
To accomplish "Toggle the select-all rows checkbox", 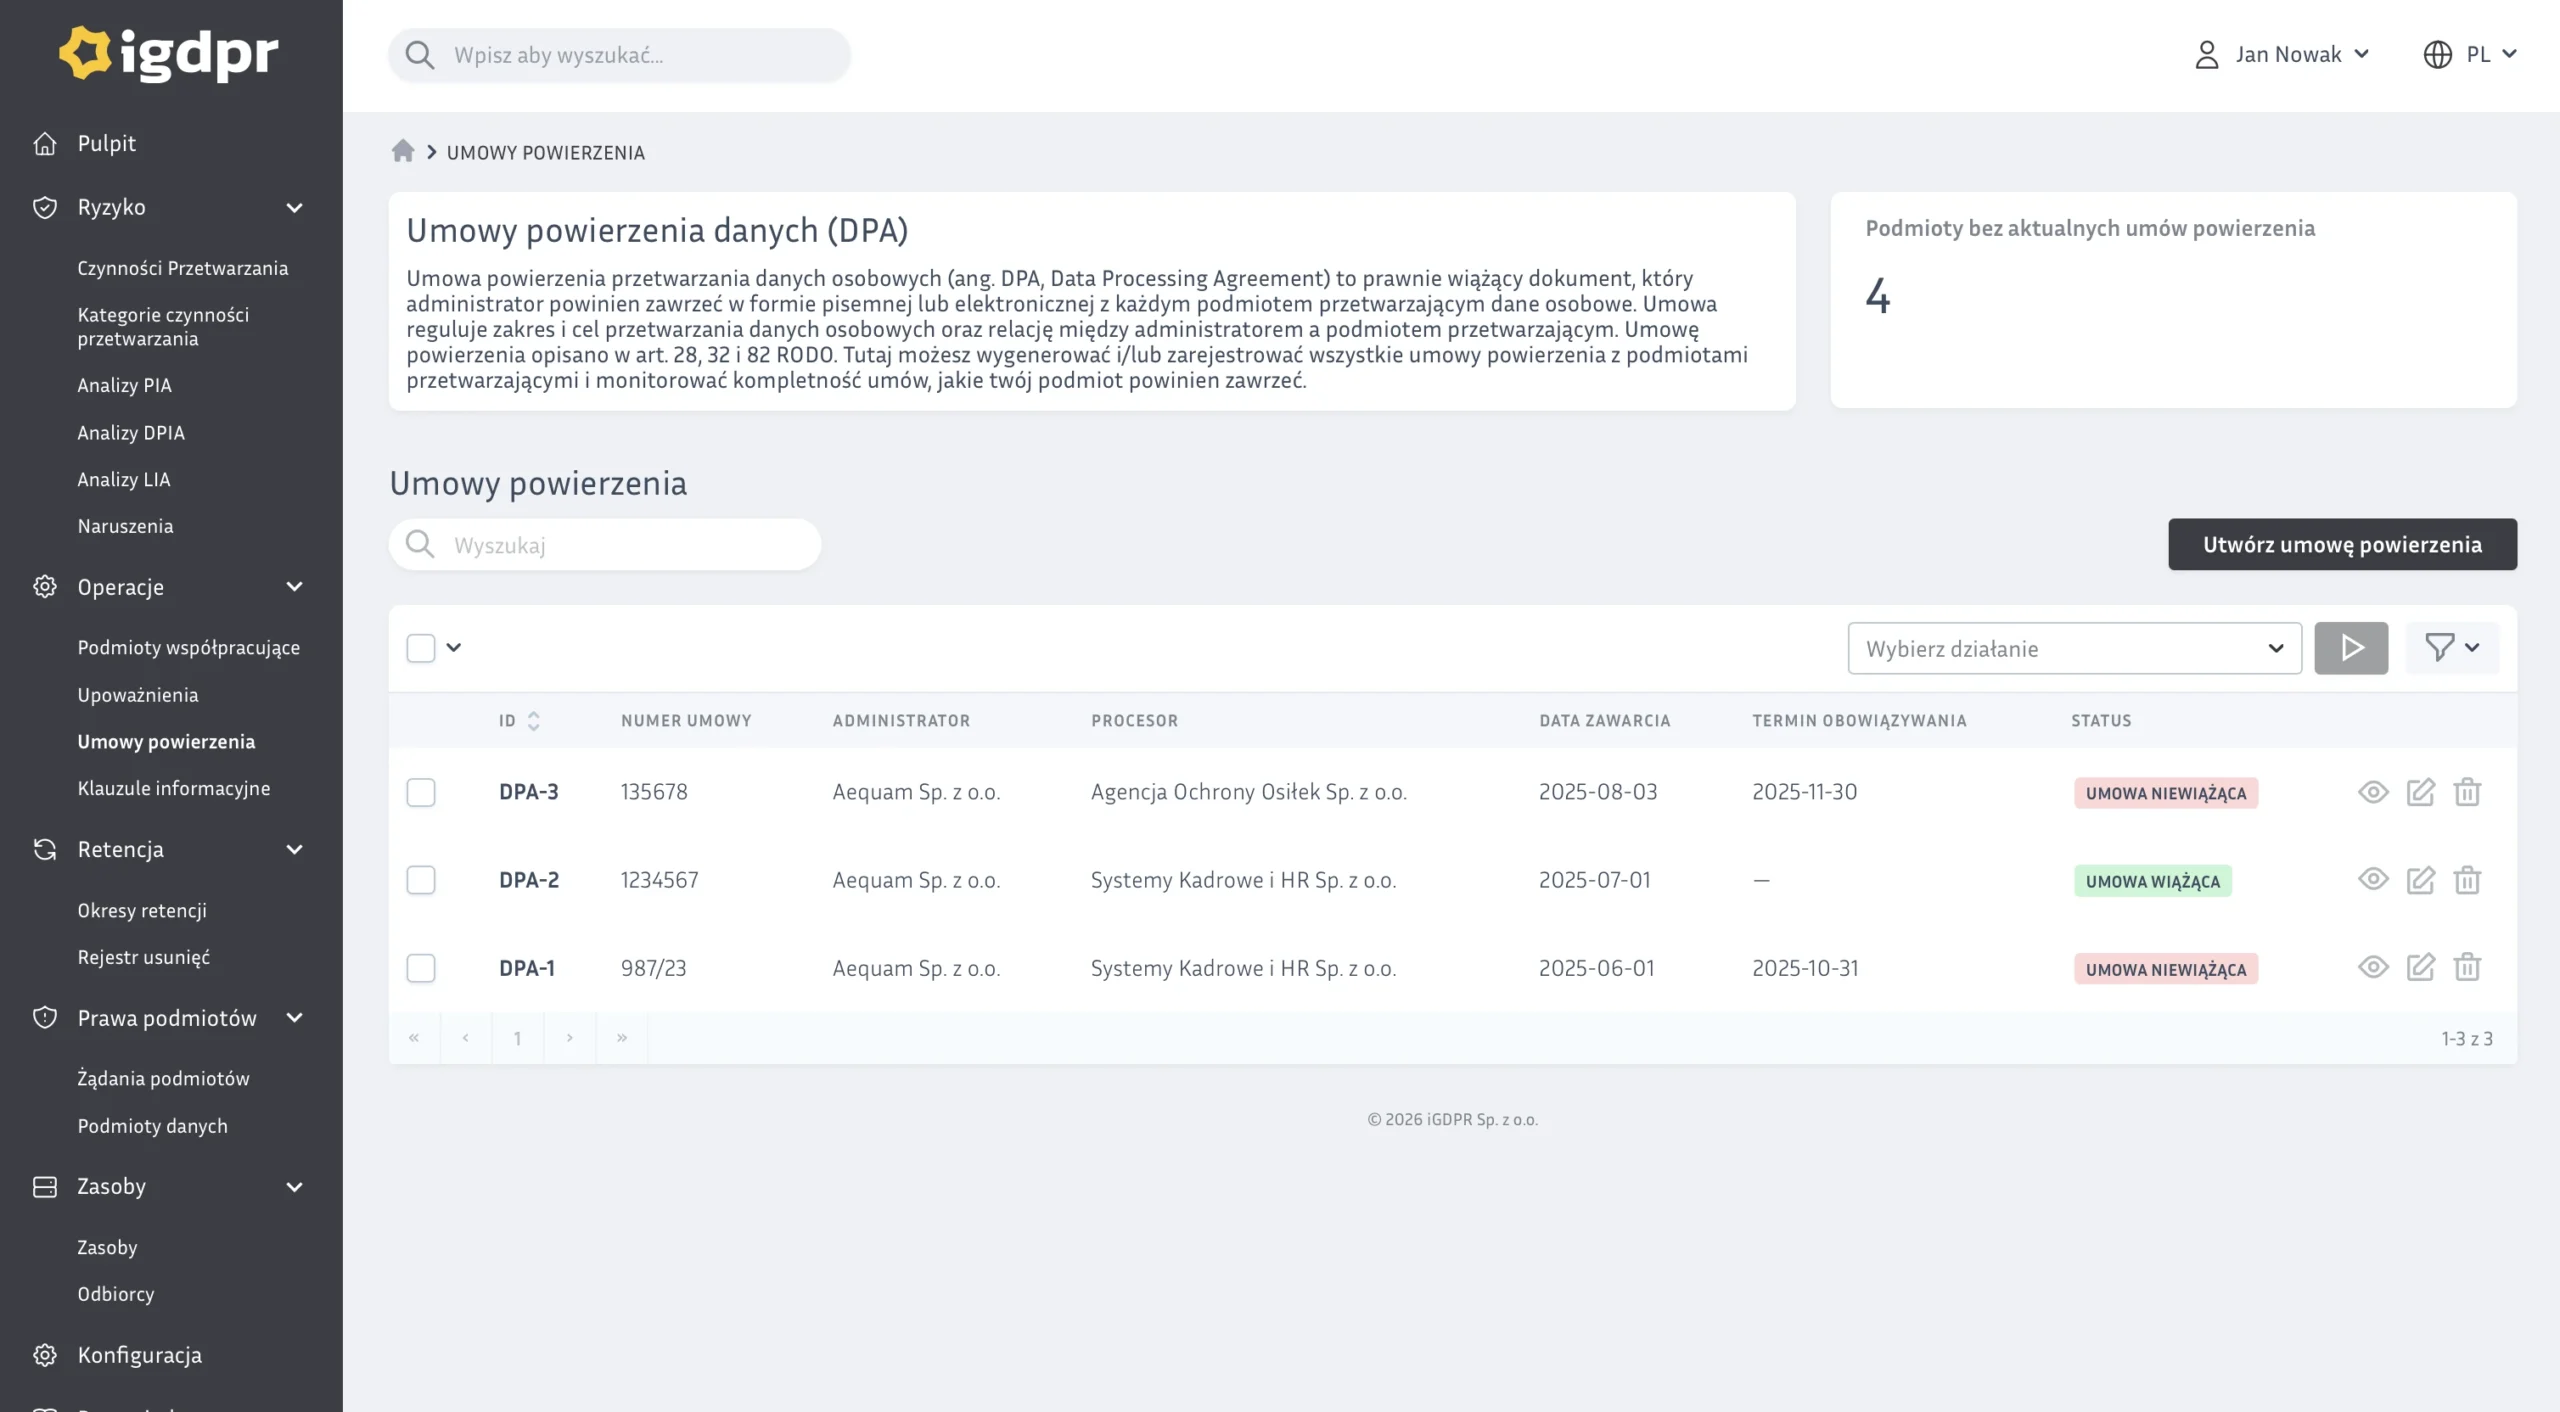I will click(x=421, y=648).
